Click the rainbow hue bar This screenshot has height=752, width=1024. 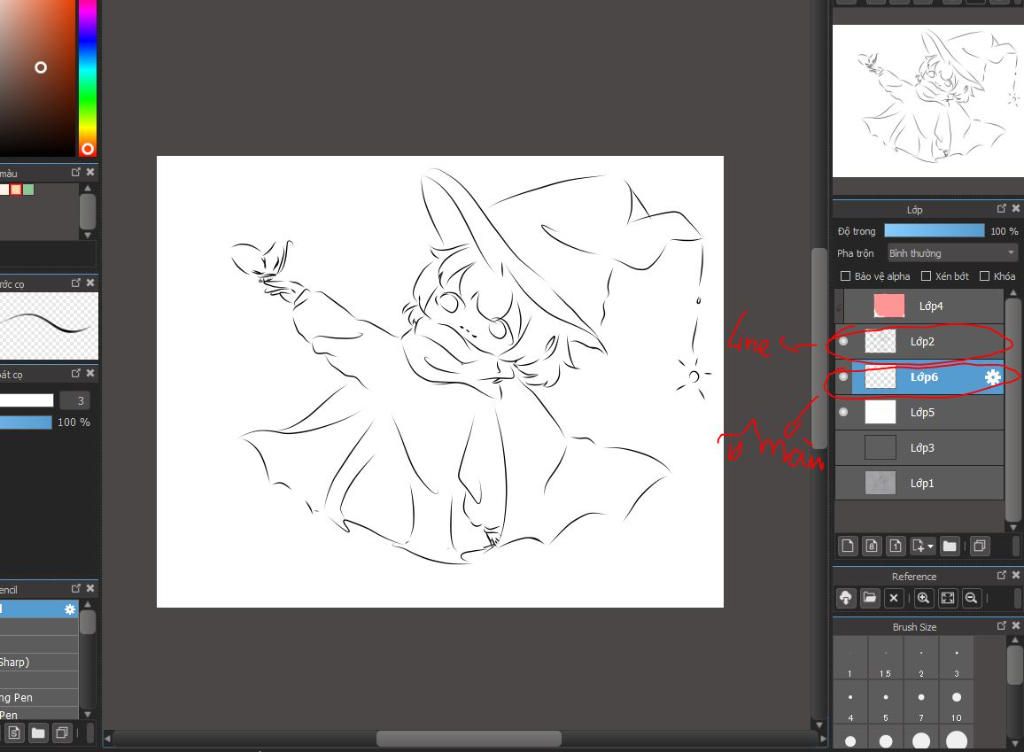pos(88,78)
